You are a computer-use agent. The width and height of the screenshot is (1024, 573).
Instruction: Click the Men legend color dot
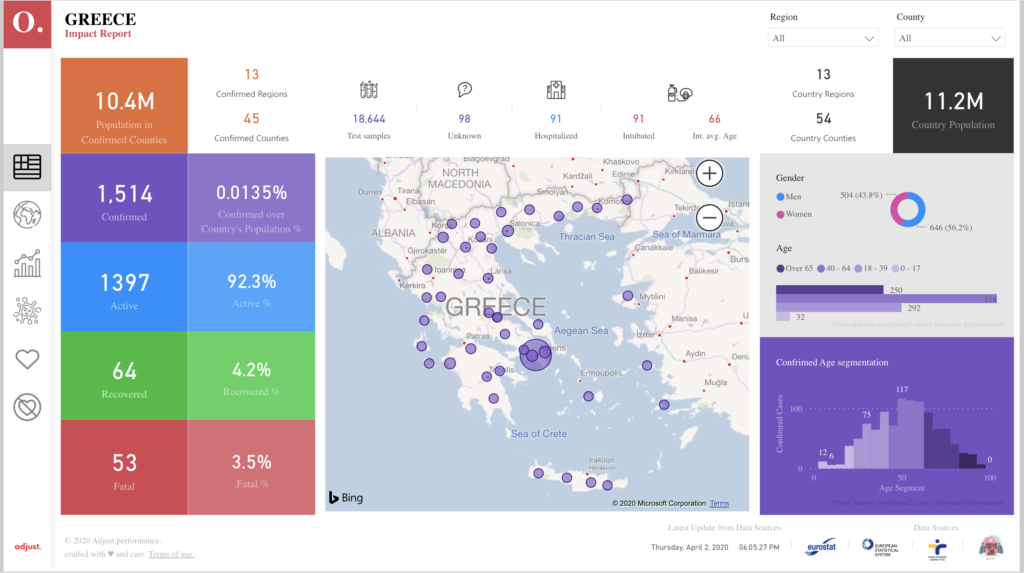pos(781,196)
